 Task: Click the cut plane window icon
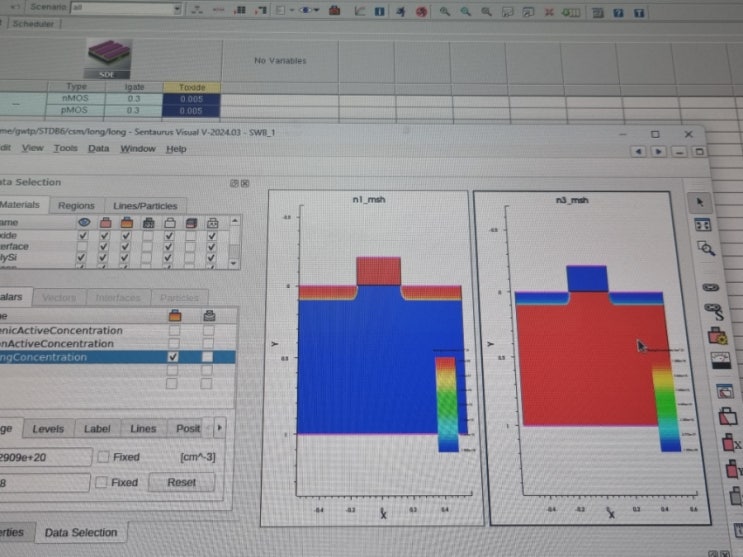(x=724, y=392)
